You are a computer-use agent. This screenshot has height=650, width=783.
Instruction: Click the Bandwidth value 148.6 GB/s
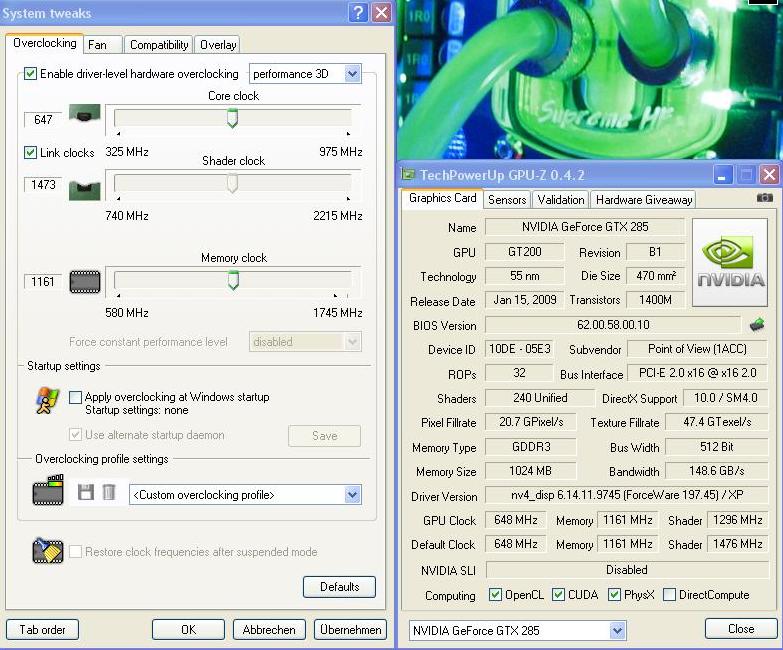(x=717, y=471)
